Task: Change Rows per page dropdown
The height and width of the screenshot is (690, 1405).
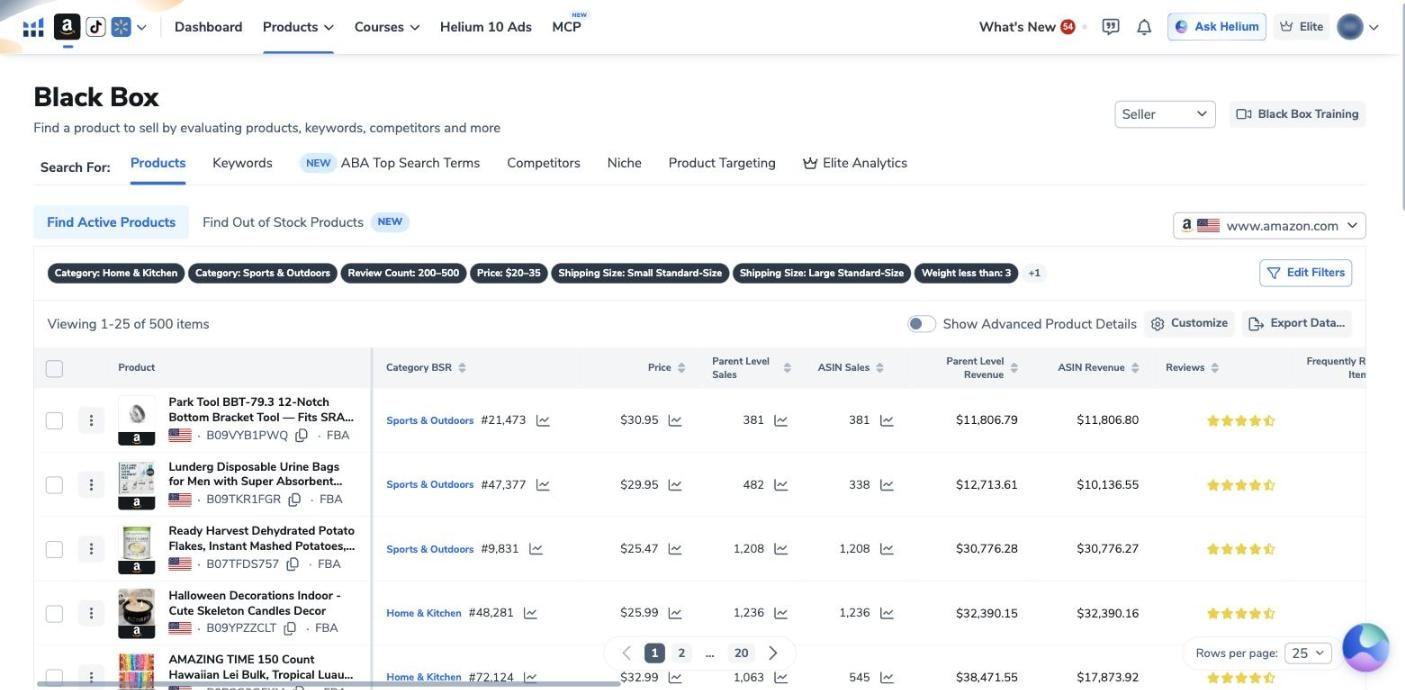Action: tap(1307, 653)
